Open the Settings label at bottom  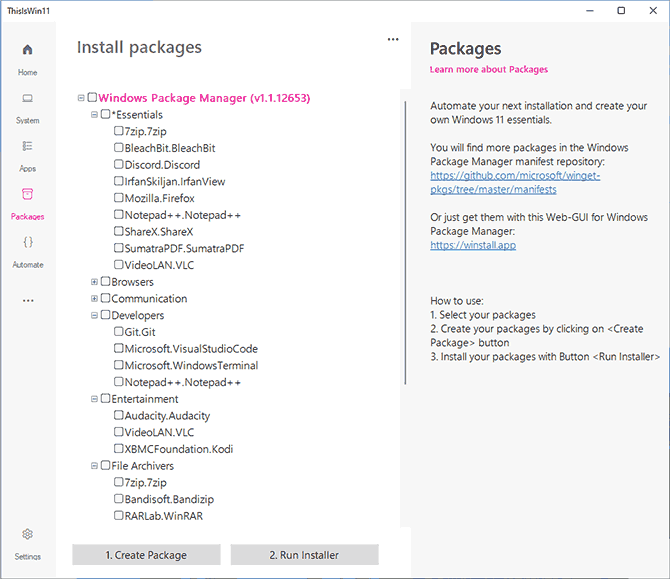pyautogui.click(x=27, y=556)
